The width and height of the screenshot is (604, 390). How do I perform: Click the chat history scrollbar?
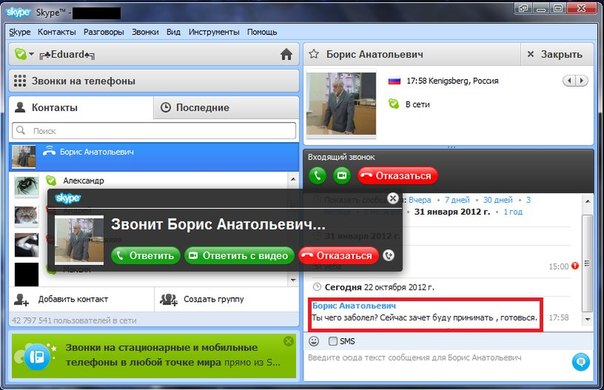[x=587, y=262]
